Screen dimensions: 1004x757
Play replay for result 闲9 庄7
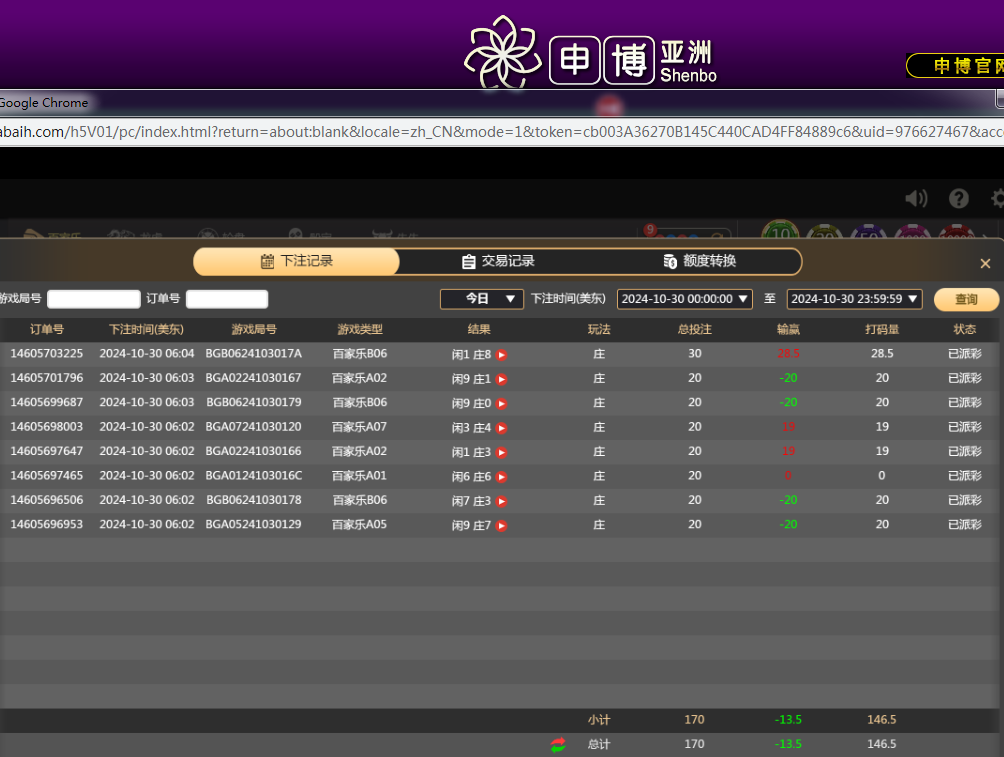point(502,526)
